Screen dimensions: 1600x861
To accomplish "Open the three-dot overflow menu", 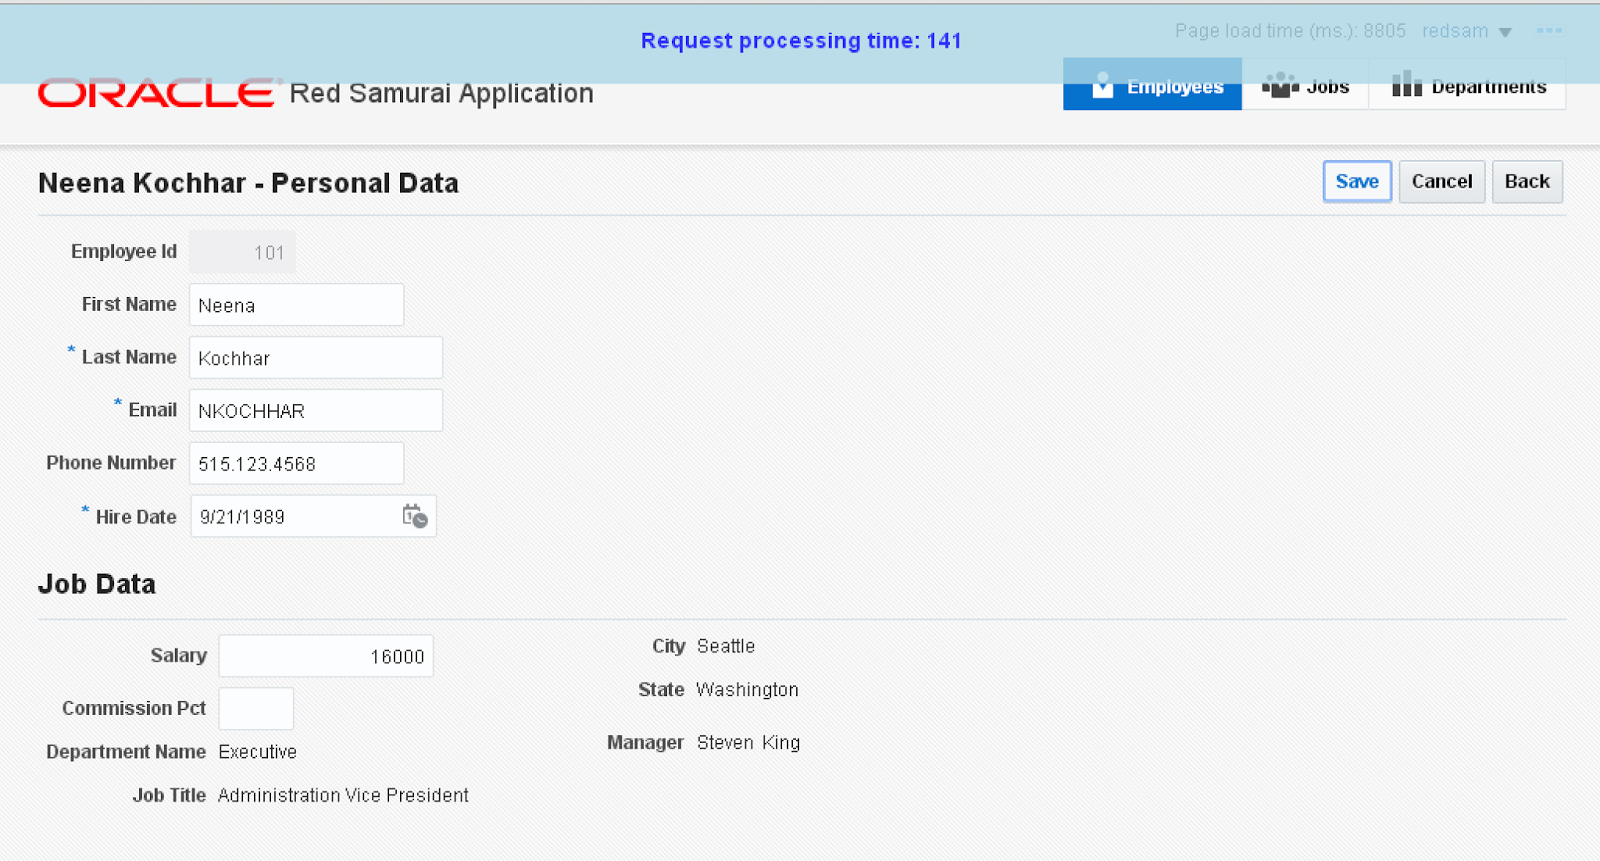I will (x=1549, y=31).
